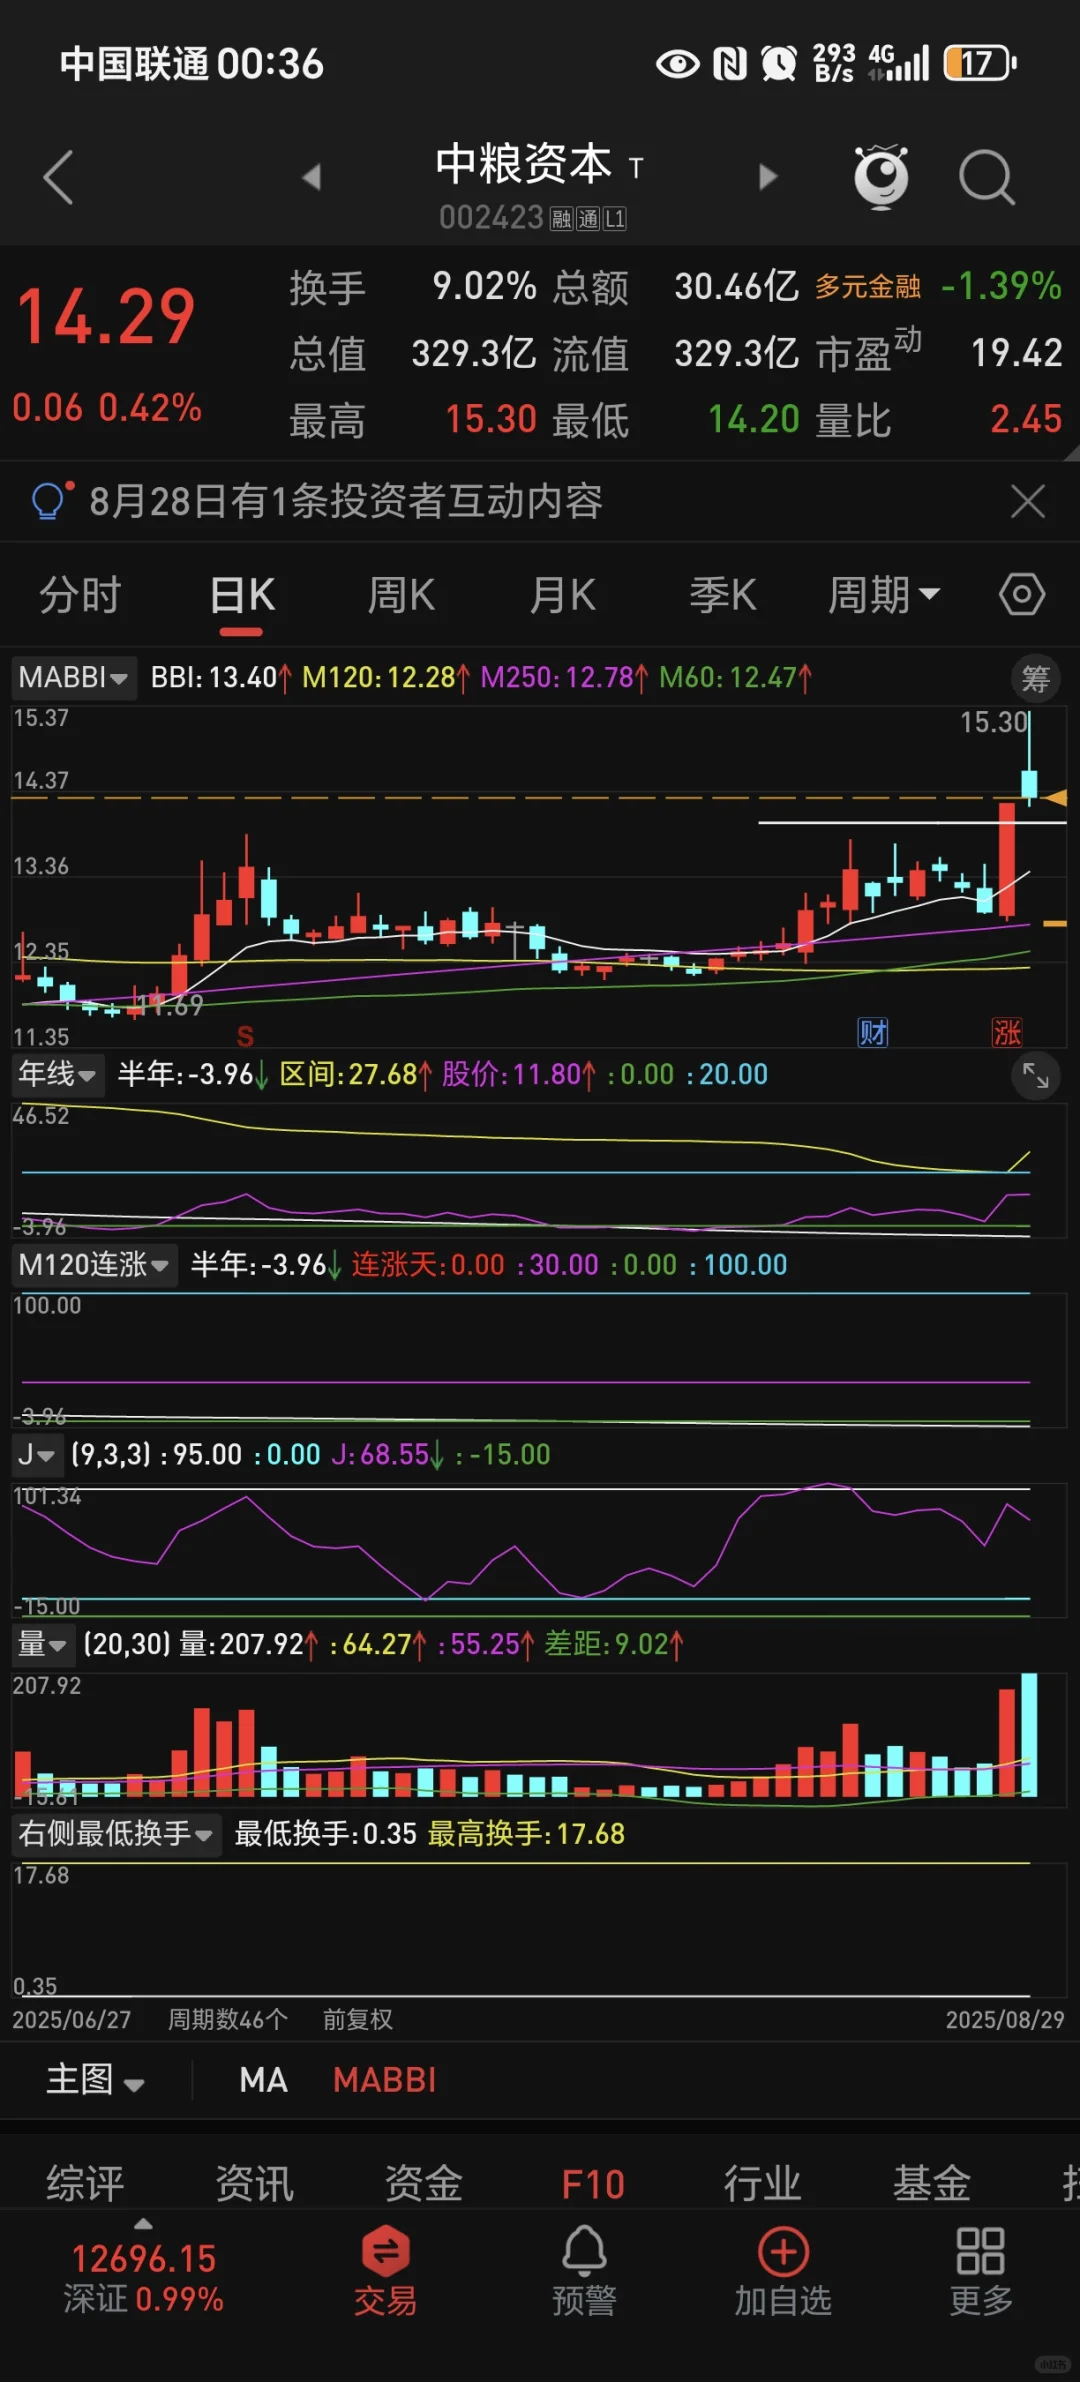Viewport: 1080px width, 2382px height.
Task: Tap start date 2025/06/27
Action: tap(72, 2019)
